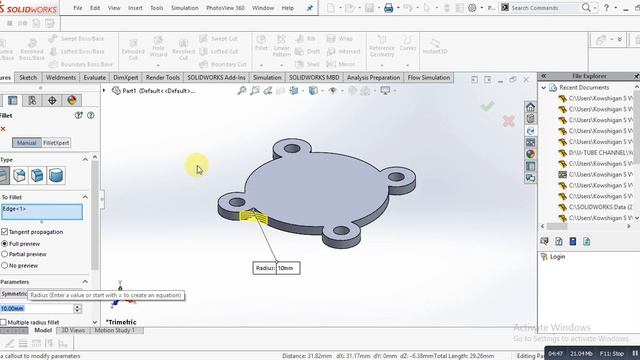Open SOLIDWORKS Resources home icon in task pane

pos(530,107)
